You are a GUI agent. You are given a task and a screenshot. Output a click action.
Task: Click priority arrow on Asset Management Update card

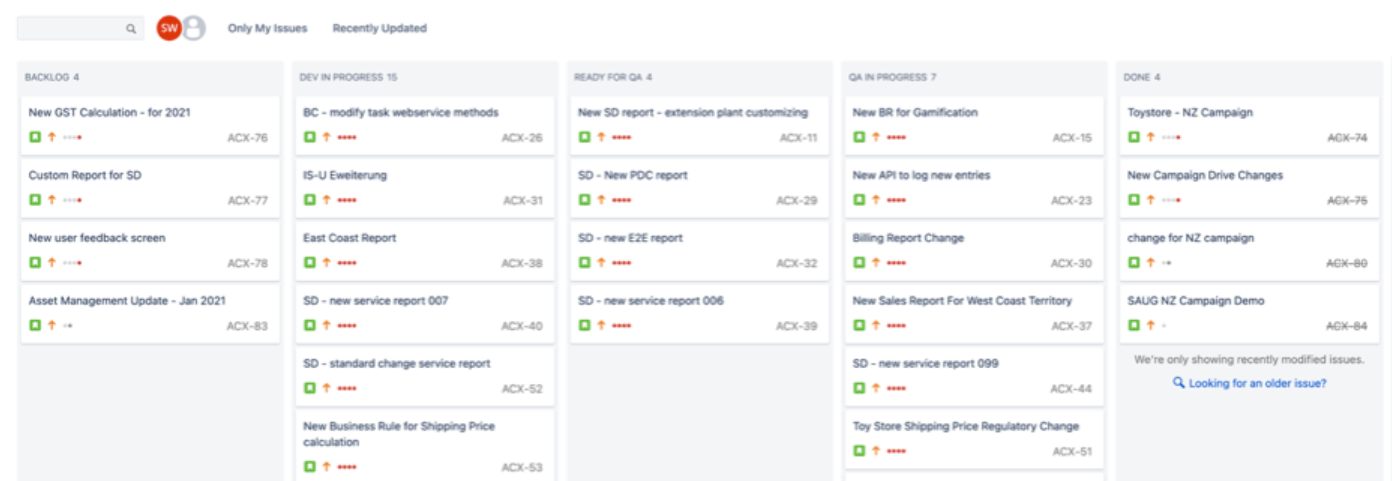pos(52,326)
